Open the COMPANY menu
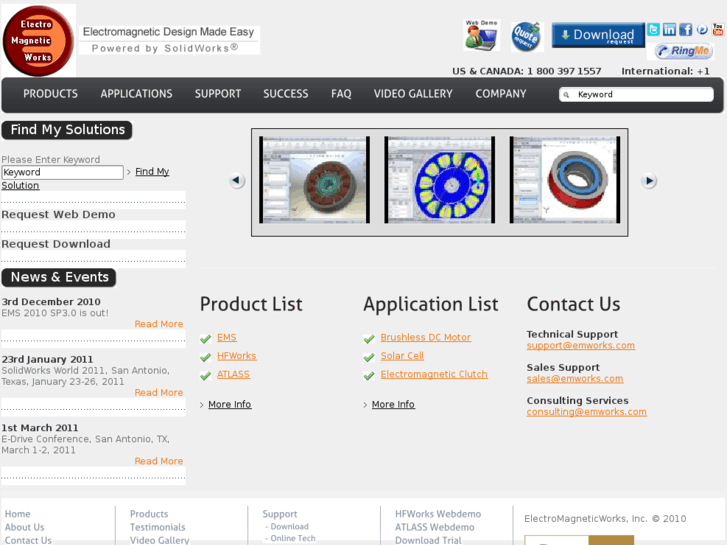 click(501, 94)
